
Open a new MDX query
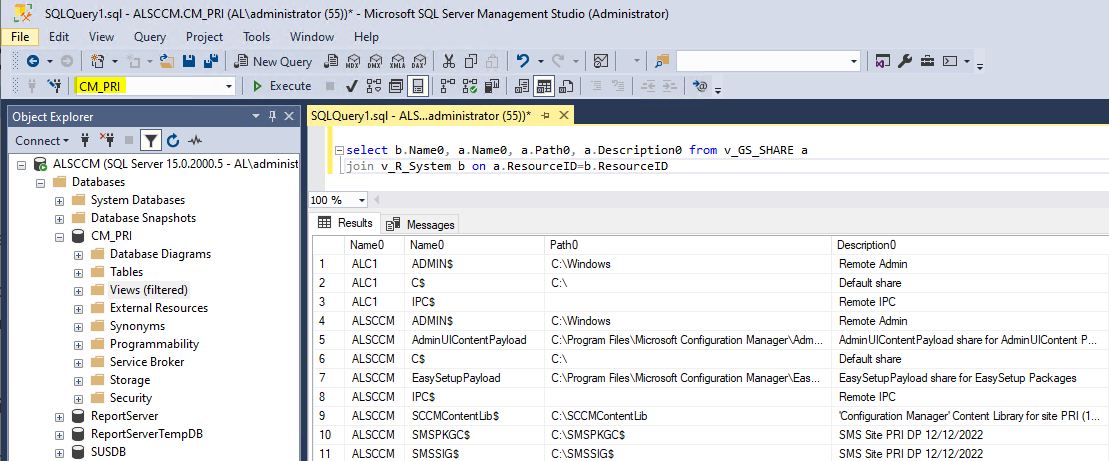pos(353,62)
